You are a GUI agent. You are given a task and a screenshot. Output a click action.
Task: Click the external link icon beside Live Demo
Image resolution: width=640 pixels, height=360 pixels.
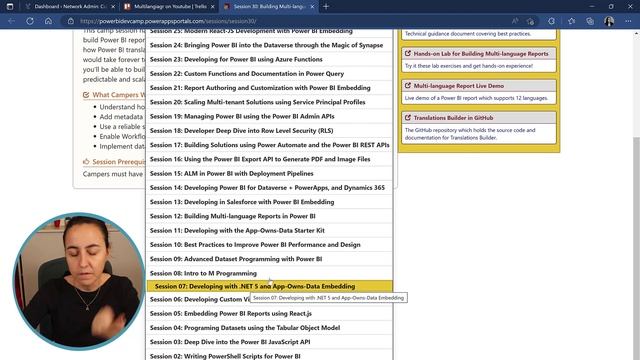tap(407, 86)
